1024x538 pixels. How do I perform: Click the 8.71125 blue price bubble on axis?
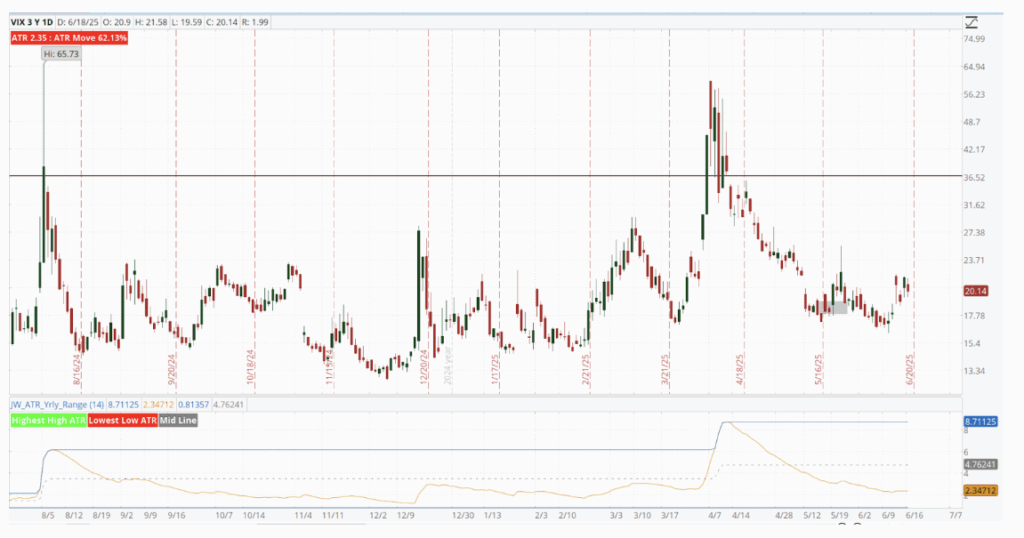pos(980,422)
